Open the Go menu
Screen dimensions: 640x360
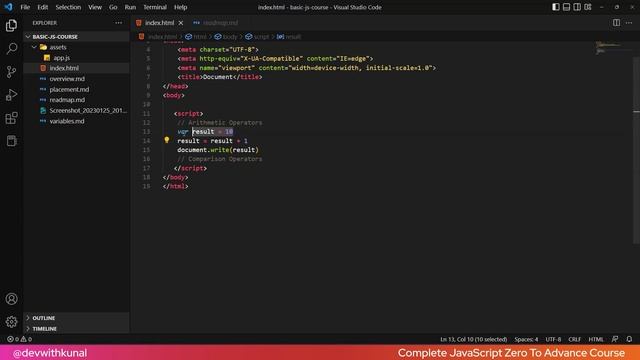(x=113, y=7)
